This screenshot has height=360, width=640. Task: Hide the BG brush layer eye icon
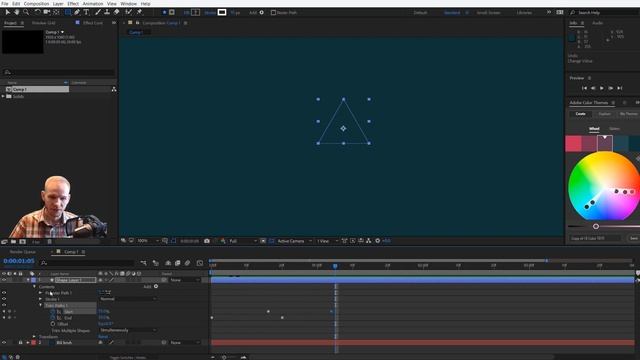click(x=4, y=342)
